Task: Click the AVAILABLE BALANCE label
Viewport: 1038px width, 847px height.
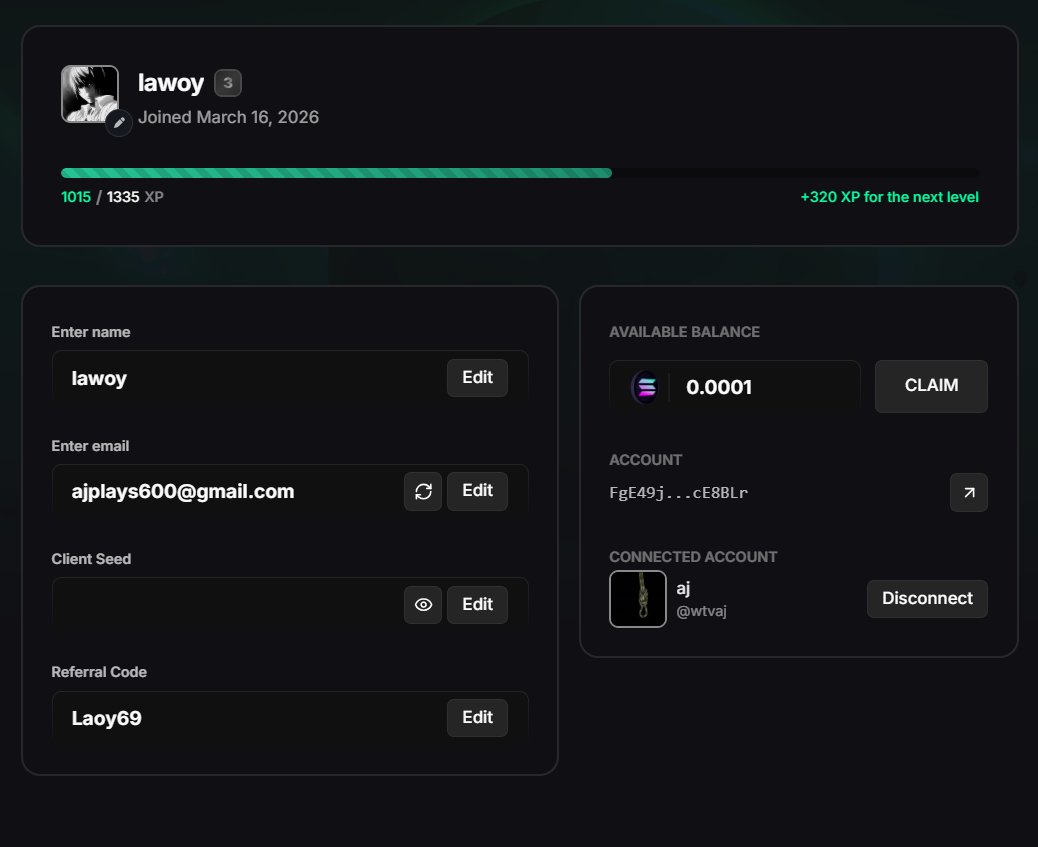Action: click(x=684, y=332)
